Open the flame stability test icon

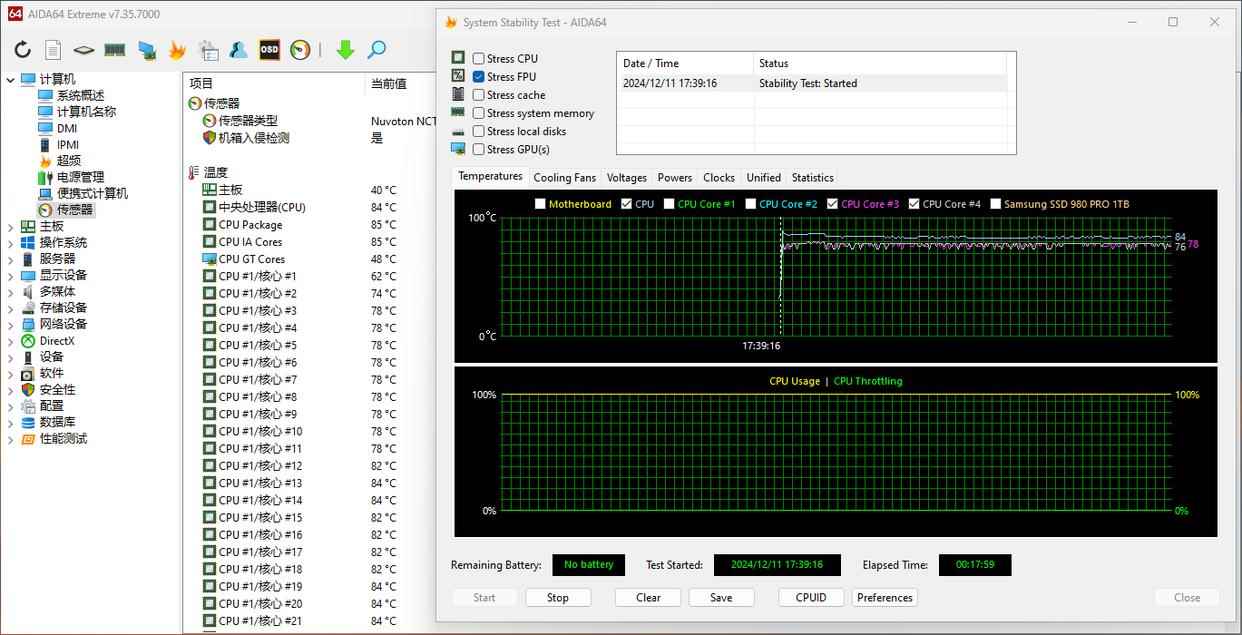[x=177, y=50]
